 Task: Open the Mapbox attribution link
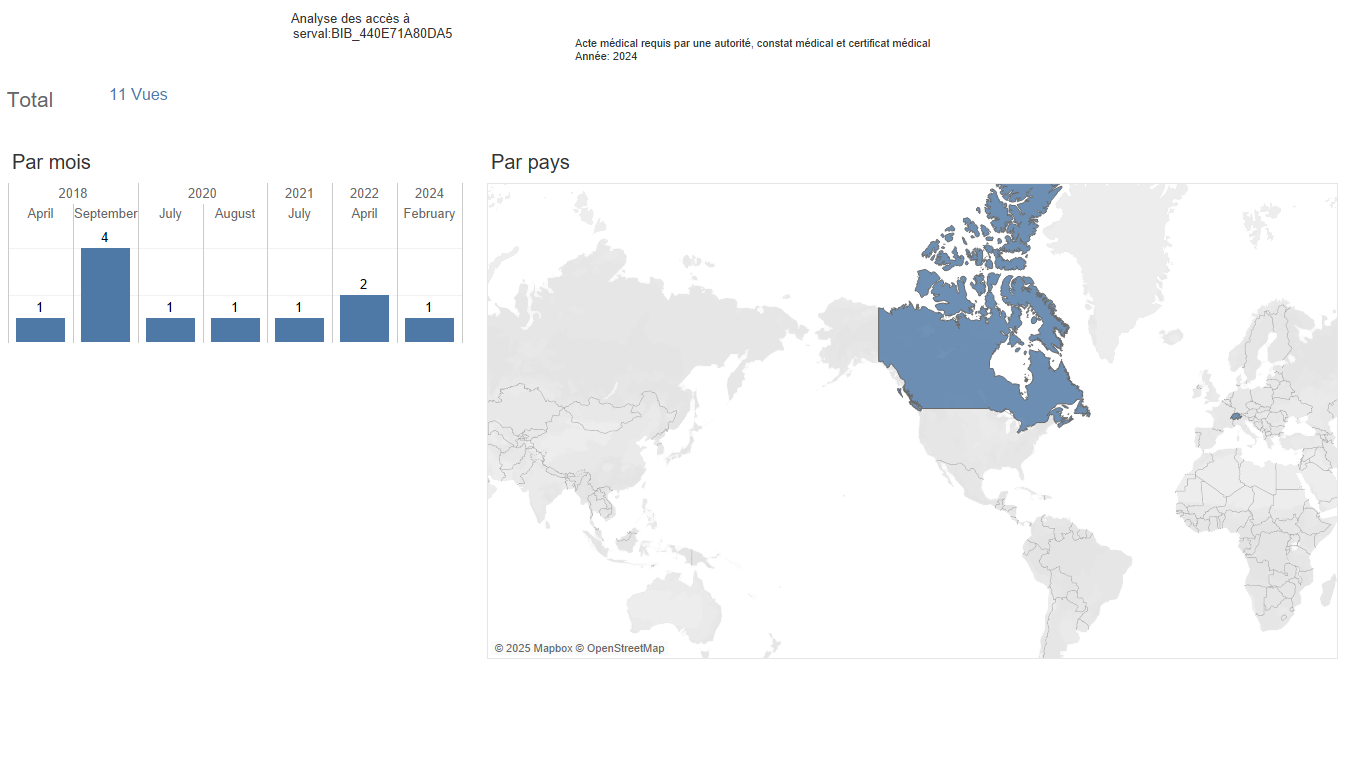(533, 648)
